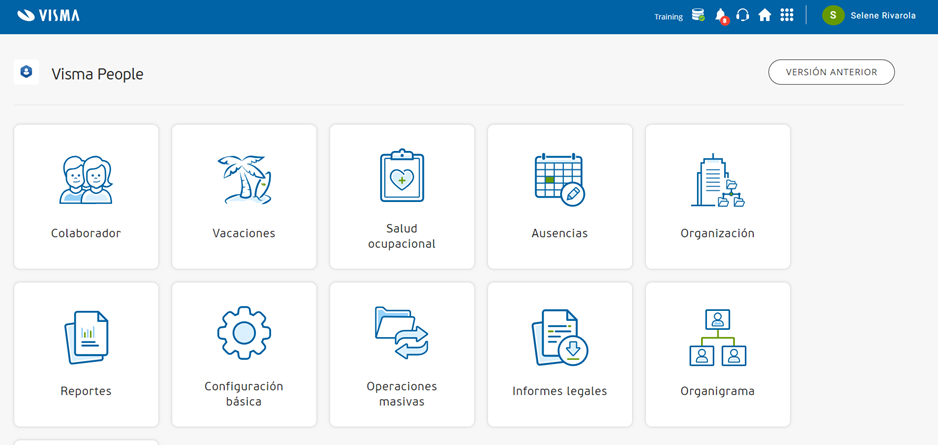Click the Visma People module icon
The height and width of the screenshot is (445, 938).
click(x=26, y=72)
